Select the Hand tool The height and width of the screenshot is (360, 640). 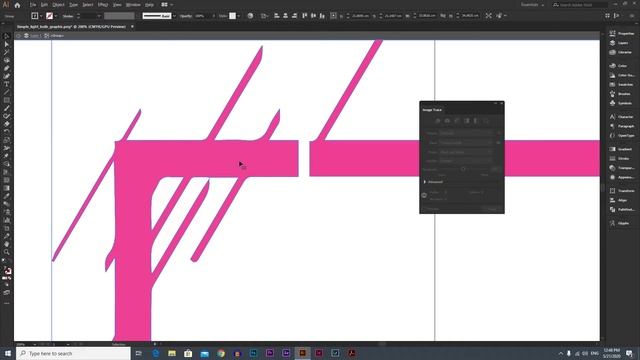[7, 244]
